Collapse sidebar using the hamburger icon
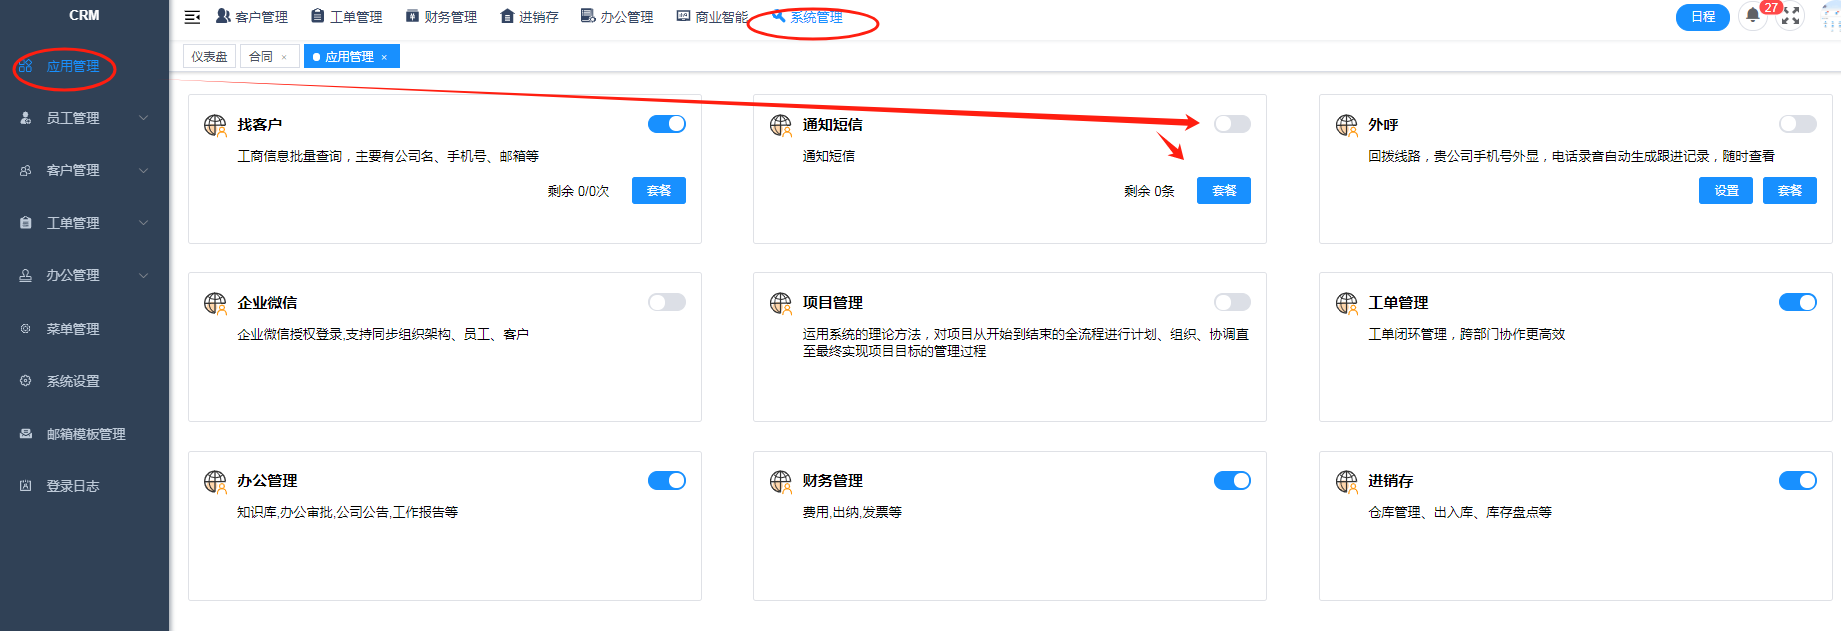The width and height of the screenshot is (1841, 631). [x=193, y=17]
